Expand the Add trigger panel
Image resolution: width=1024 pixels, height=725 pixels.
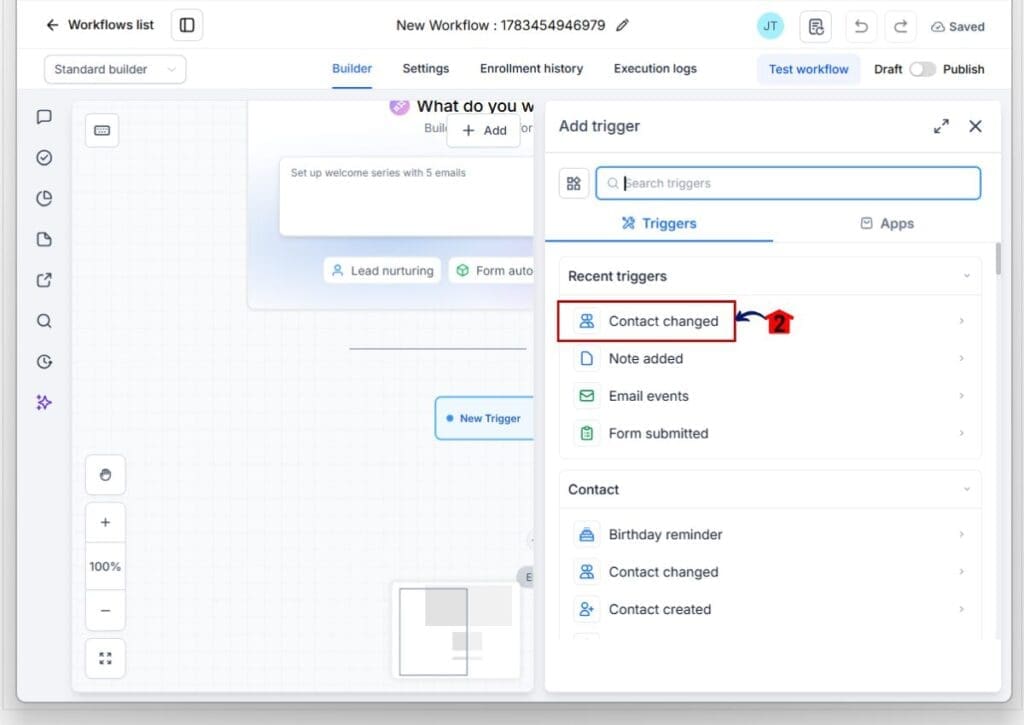click(941, 126)
